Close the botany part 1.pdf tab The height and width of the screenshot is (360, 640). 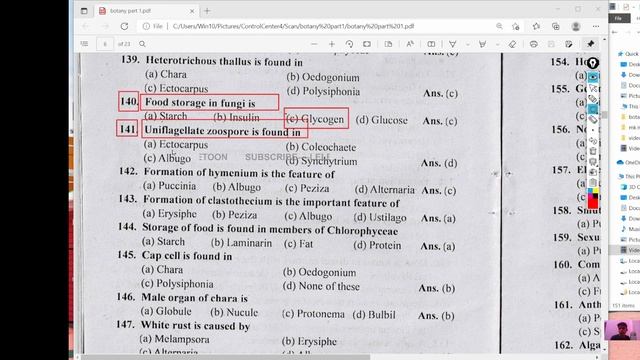pyautogui.click(x=192, y=11)
